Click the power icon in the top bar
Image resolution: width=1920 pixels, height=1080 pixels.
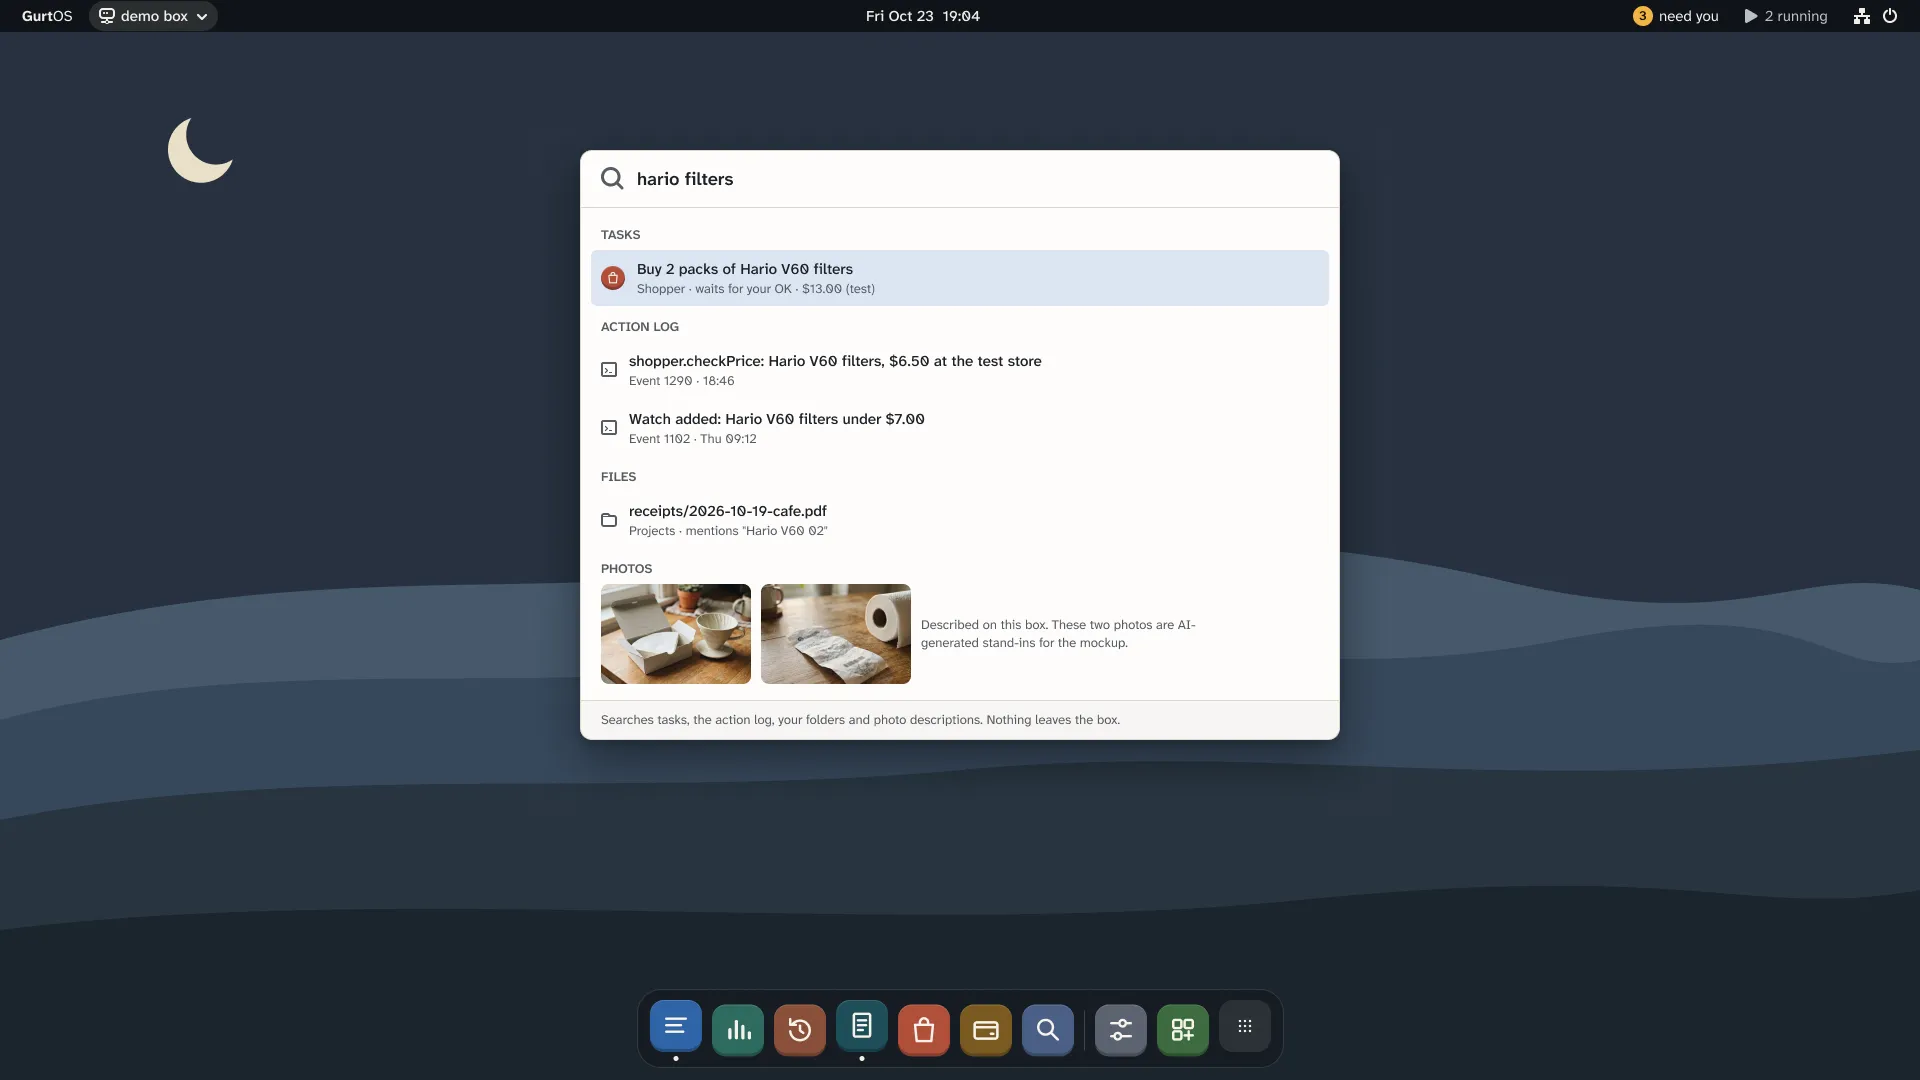(1890, 16)
